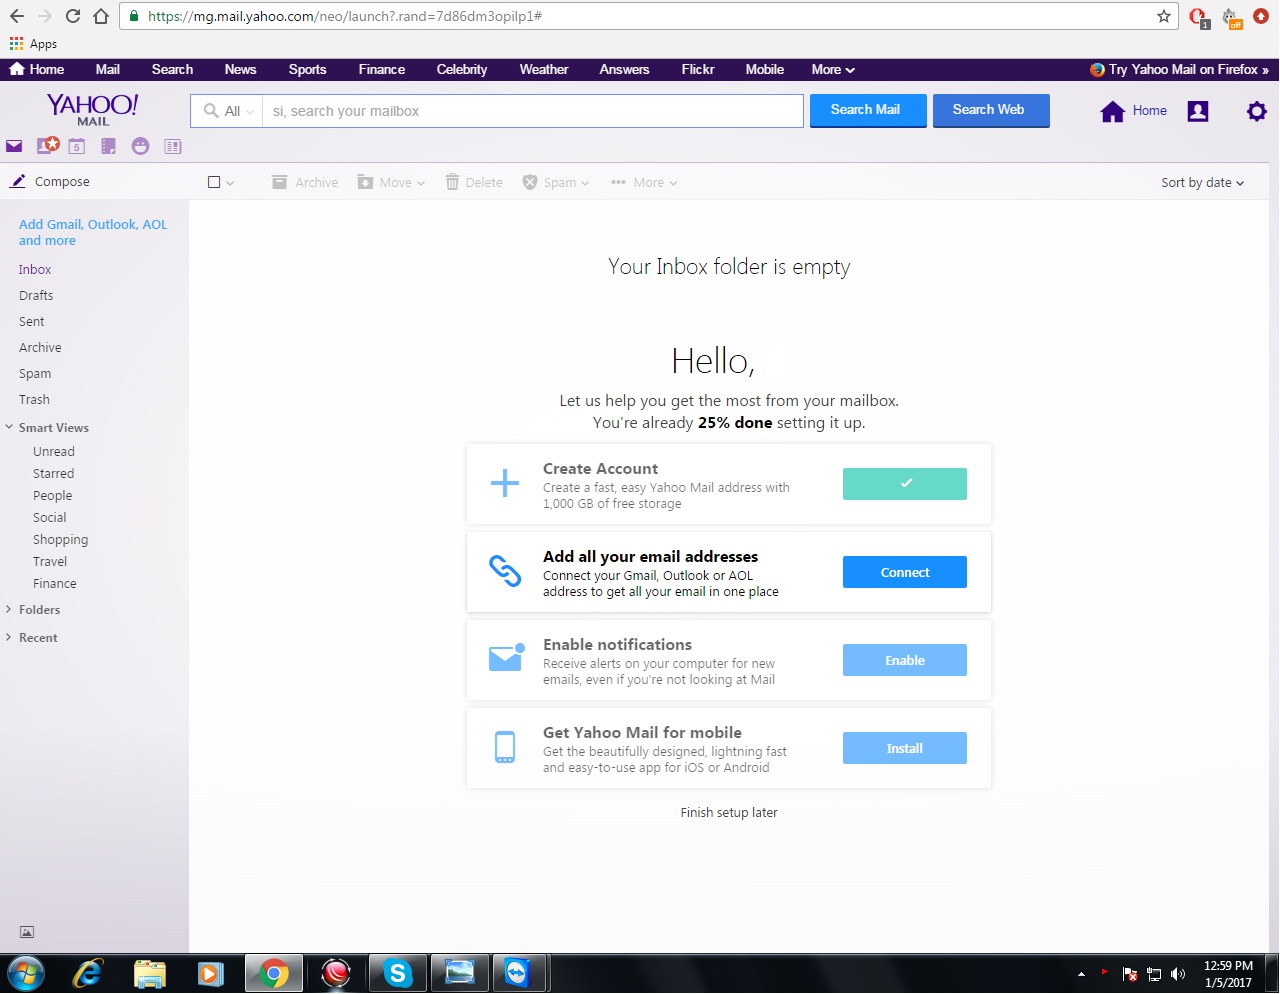This screenshot has width=1280, height=994.
Task: Open Finance in Yahoo navigation bar
Action: pos(382,69)
